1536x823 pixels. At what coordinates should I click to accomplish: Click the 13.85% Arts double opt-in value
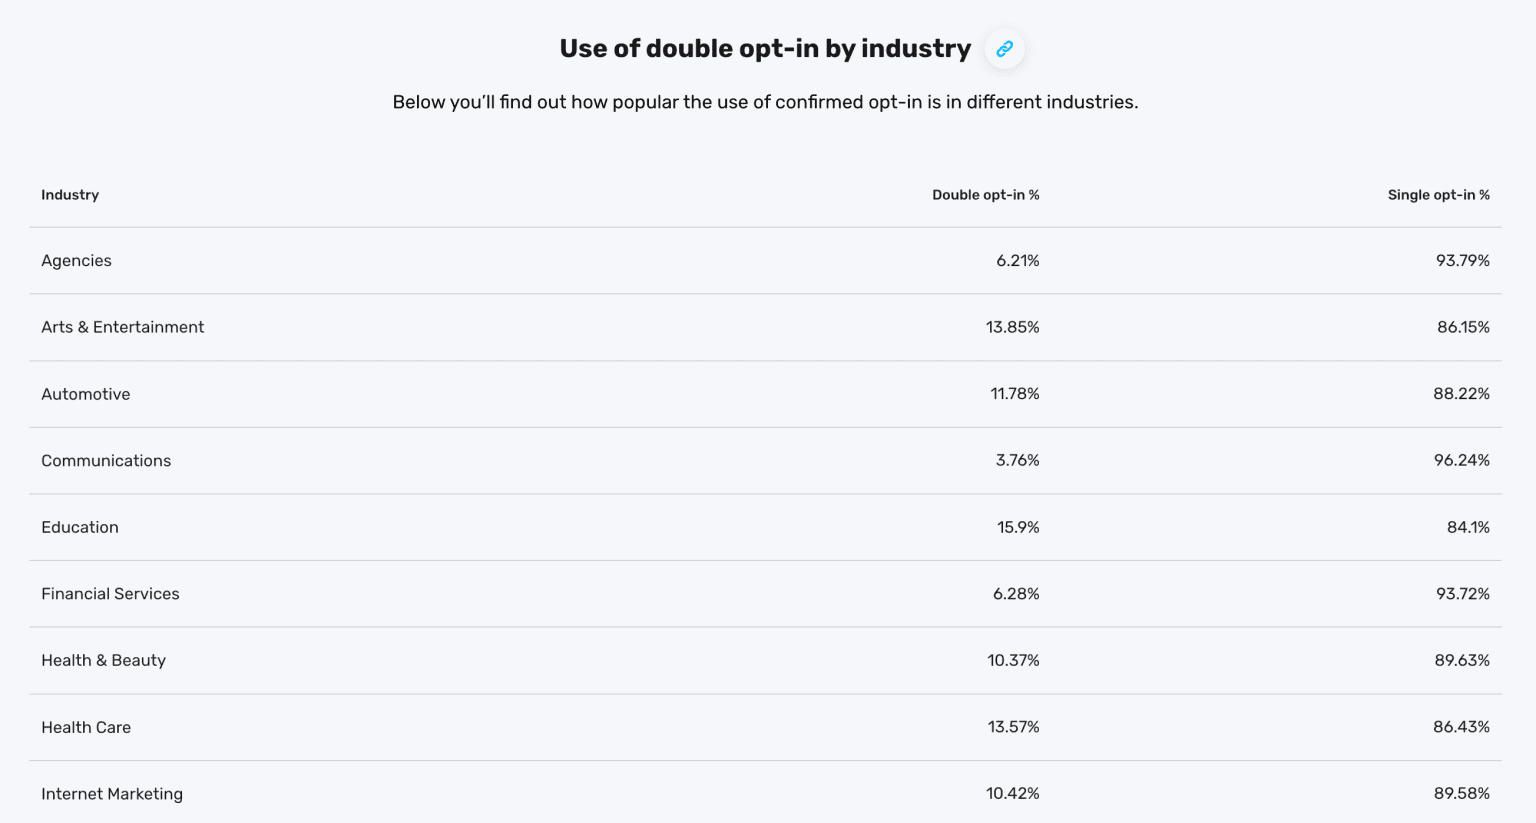pyautogui.click(x=1012, y=327)
